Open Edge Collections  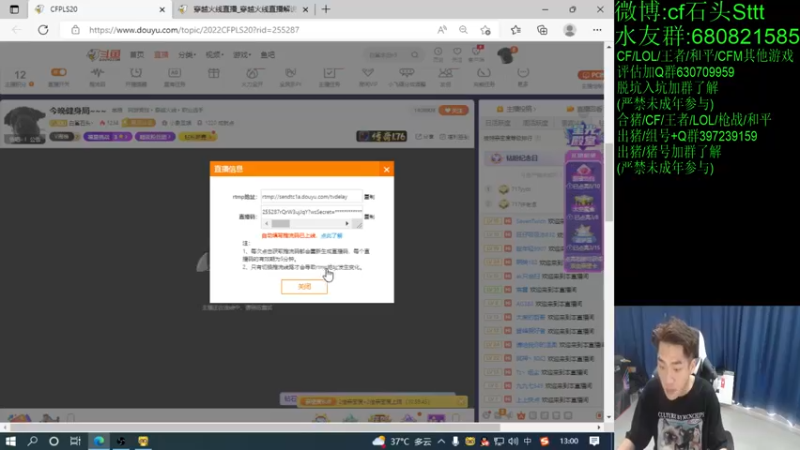click(x=542, y=30)
